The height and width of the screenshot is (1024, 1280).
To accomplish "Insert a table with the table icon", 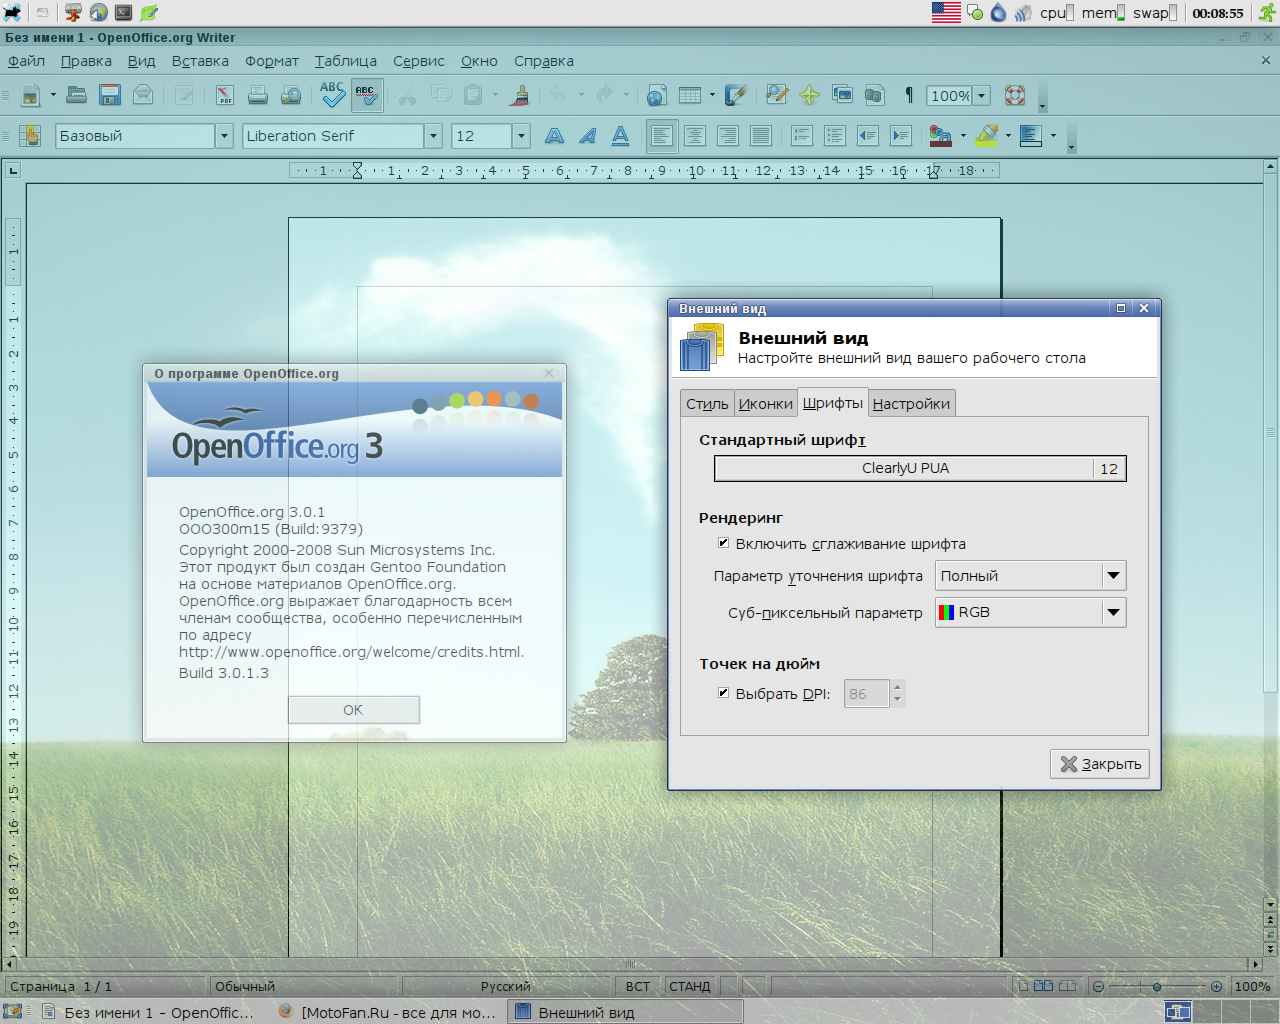I will tap(690, 95).
